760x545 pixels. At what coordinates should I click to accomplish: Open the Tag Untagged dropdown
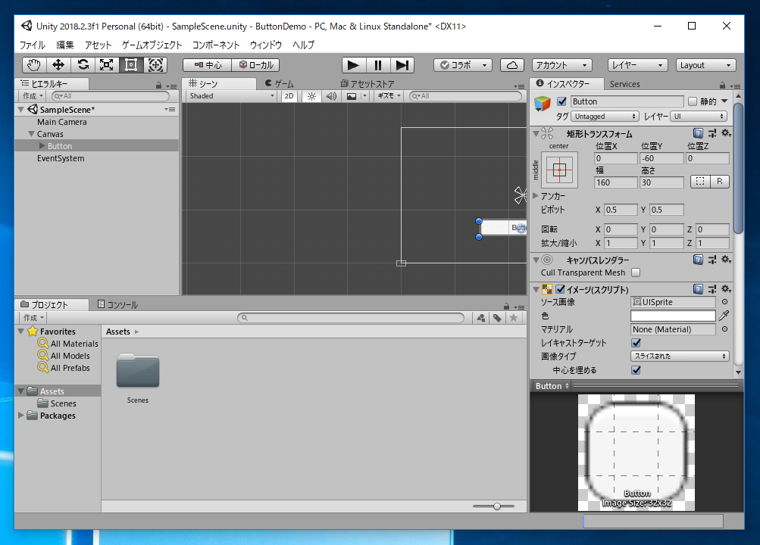click(604, 116)
